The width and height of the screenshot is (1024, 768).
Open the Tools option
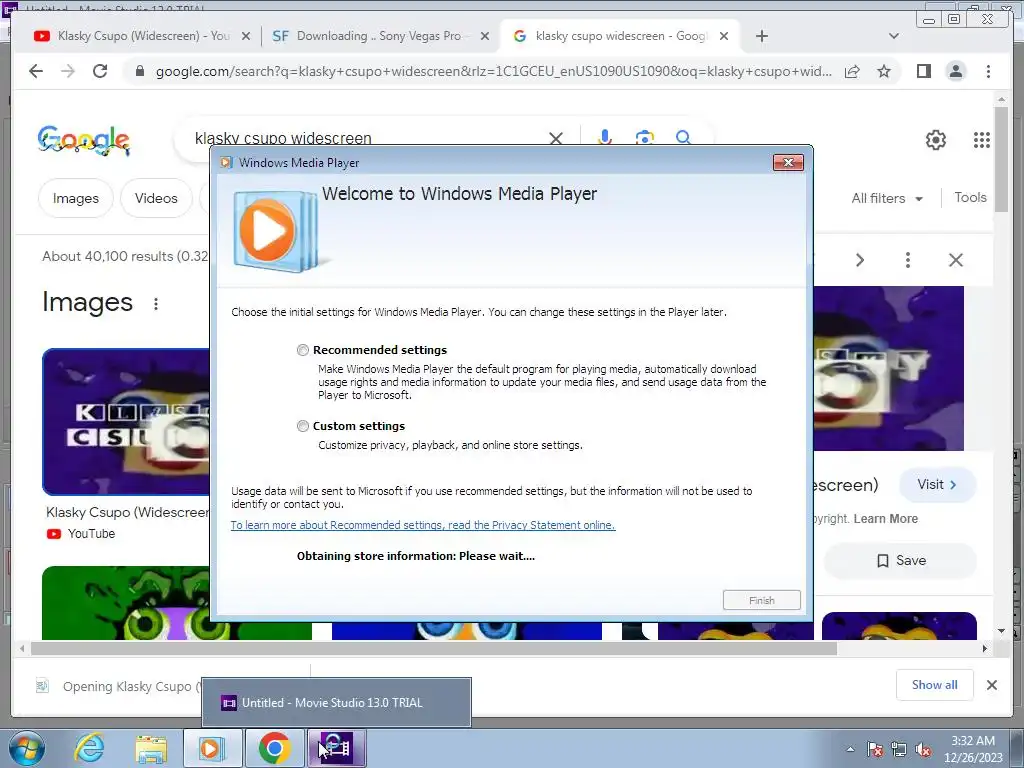[x=970, y=197]
